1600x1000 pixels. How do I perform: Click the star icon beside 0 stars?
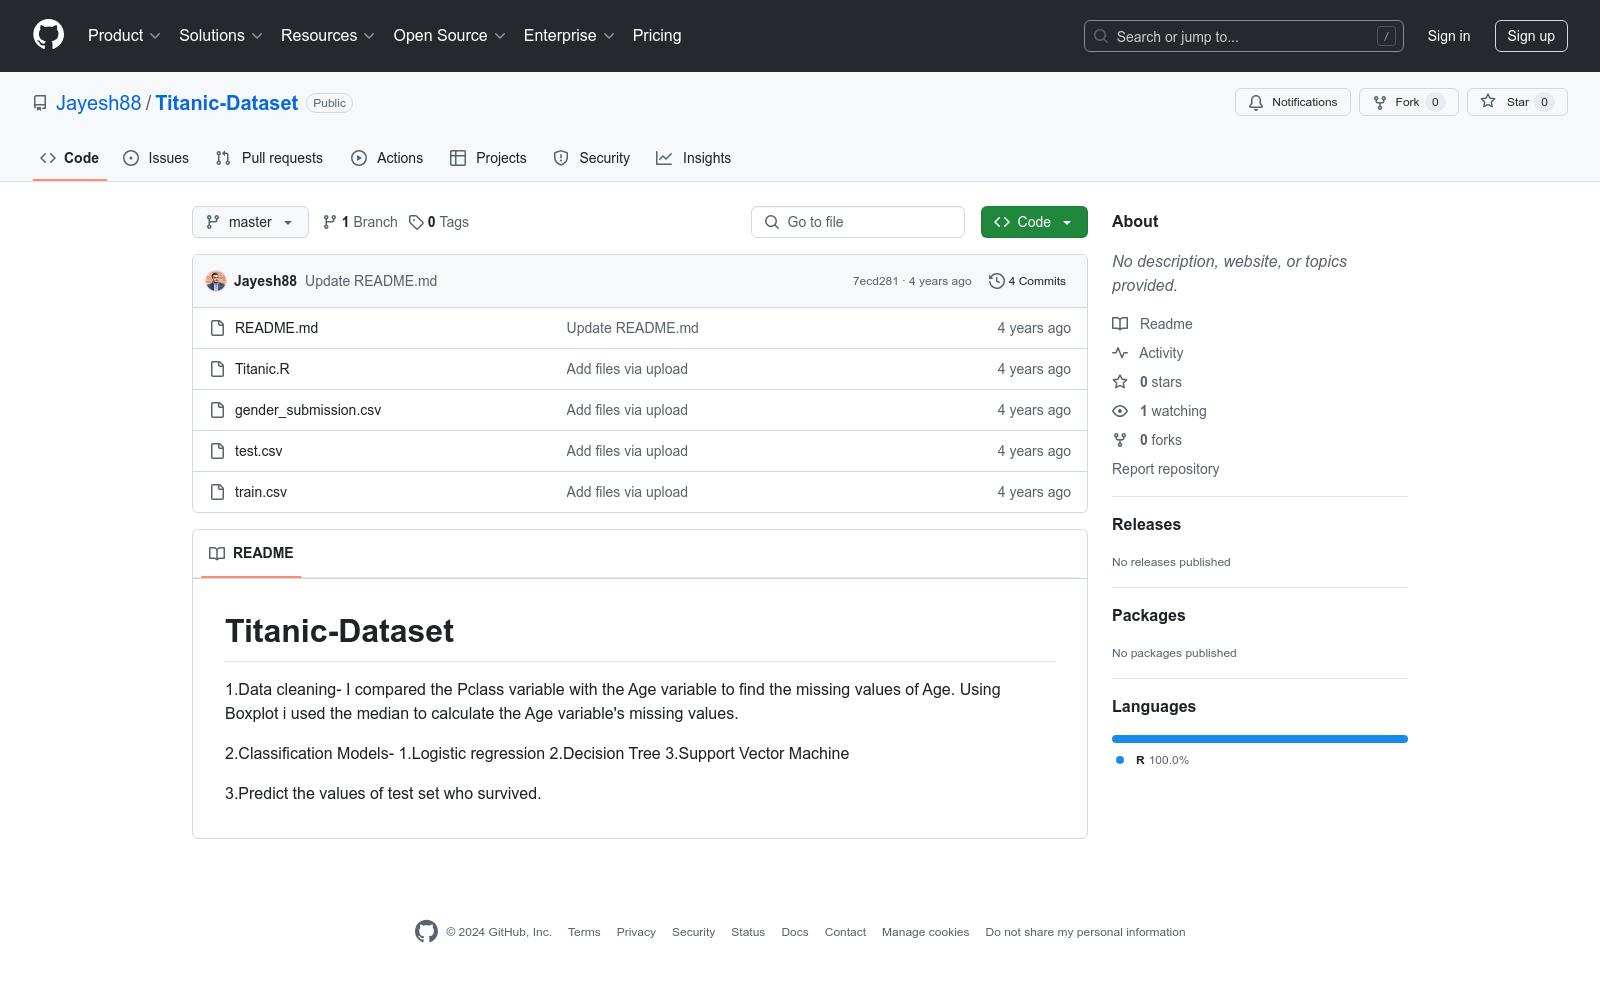point(1120,382)
